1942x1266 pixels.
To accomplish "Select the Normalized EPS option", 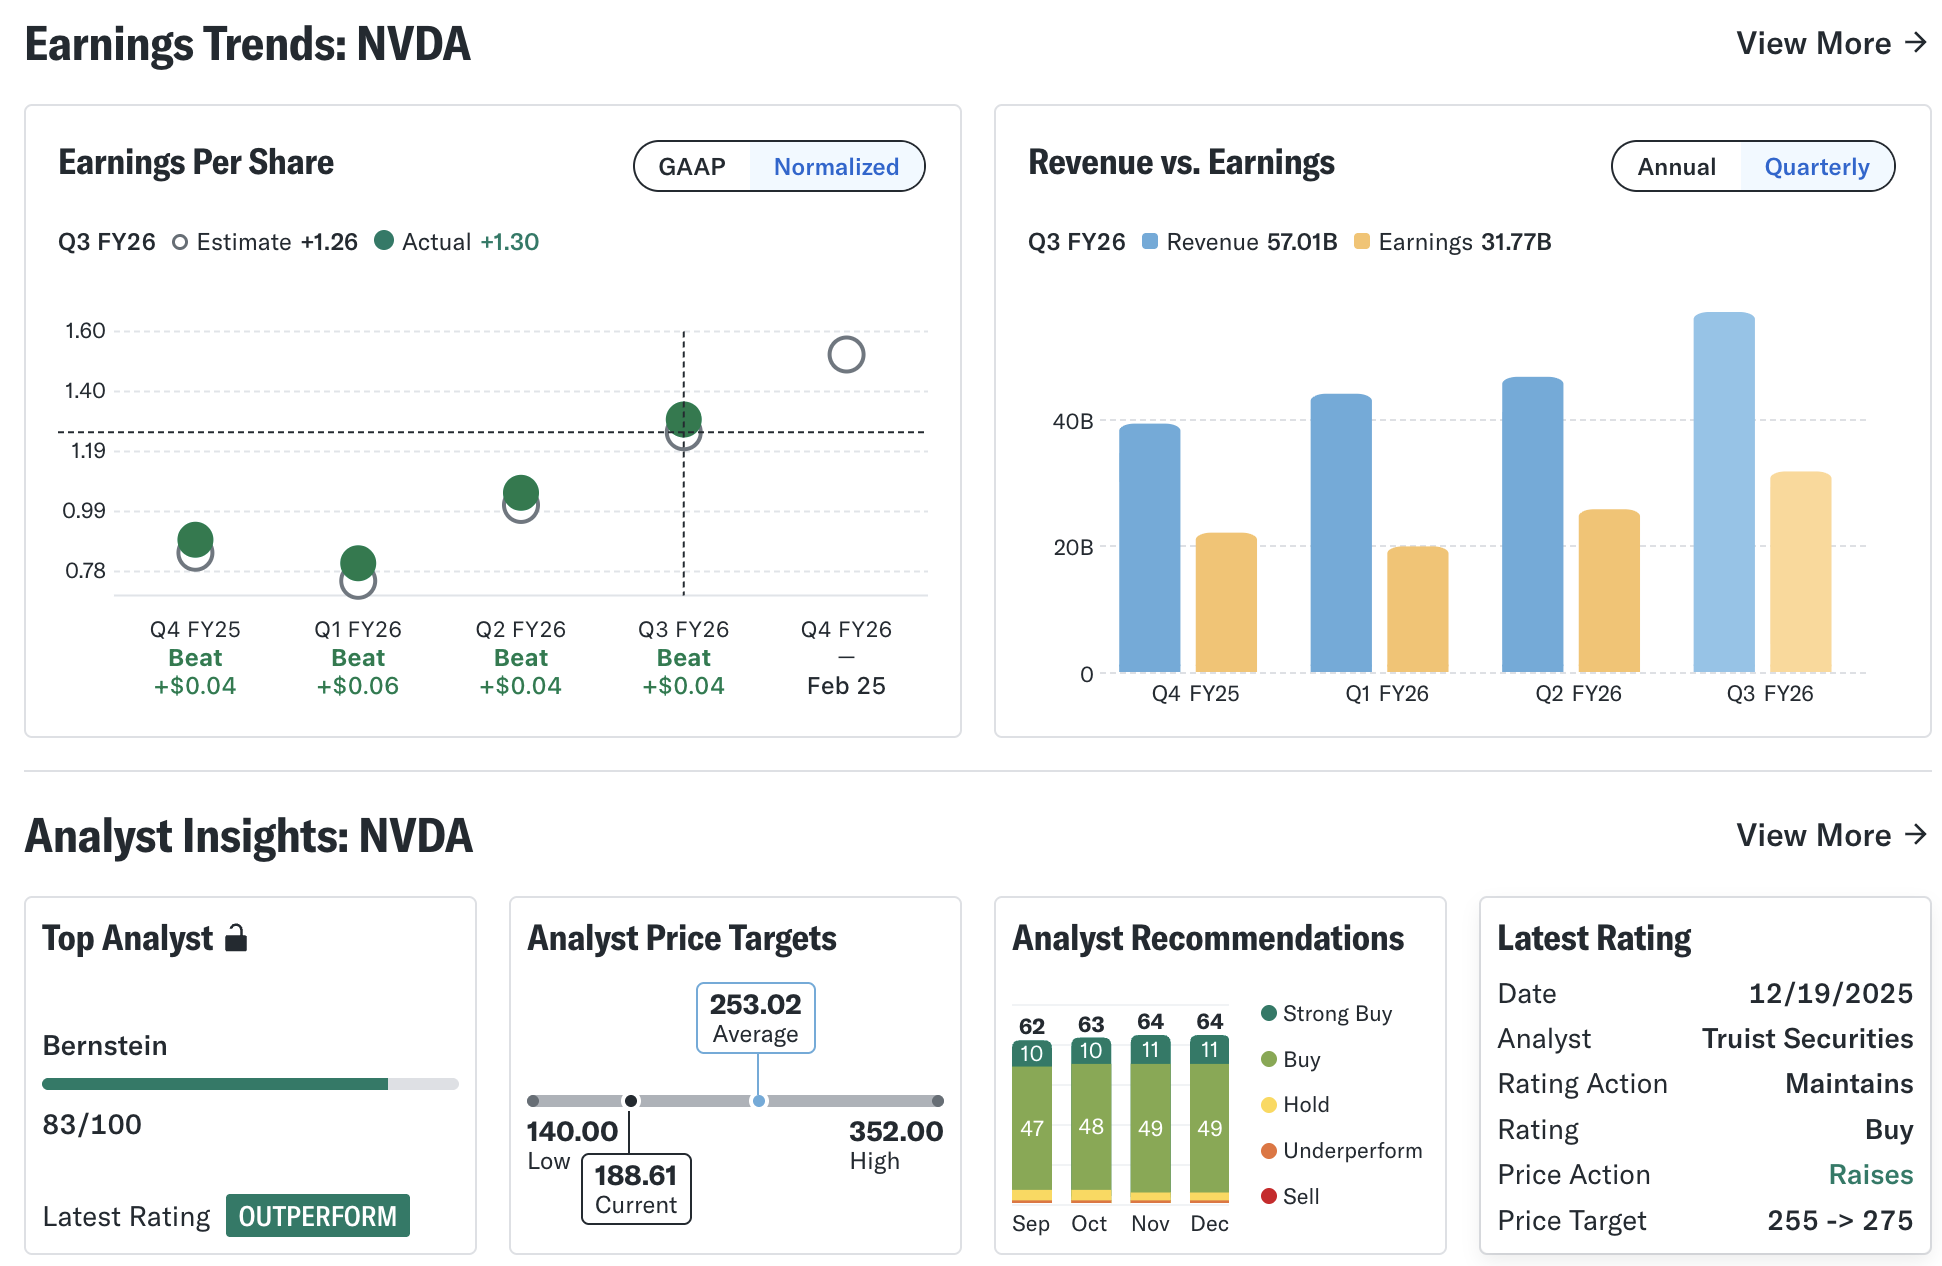I will tap(836, 166).
